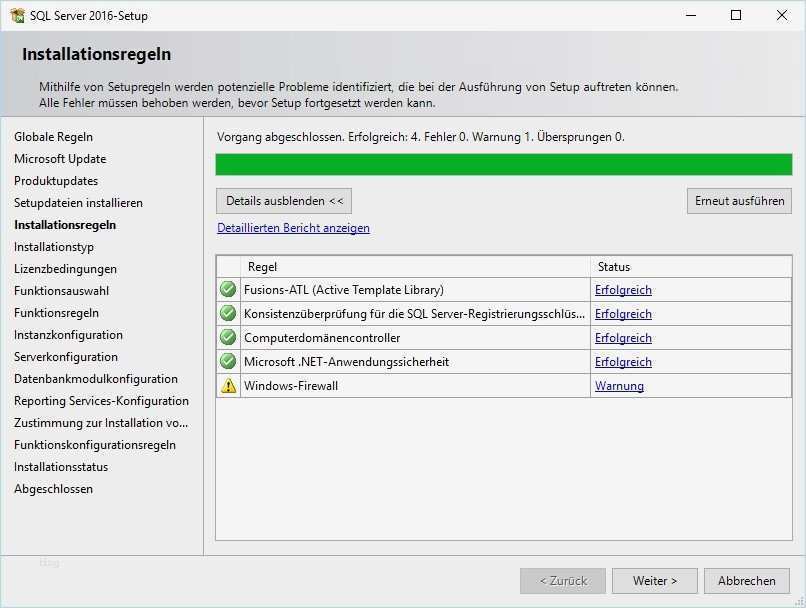Minimize the SQL Server 2016-Setup window

pyautogui.click(x=691, y=15)
